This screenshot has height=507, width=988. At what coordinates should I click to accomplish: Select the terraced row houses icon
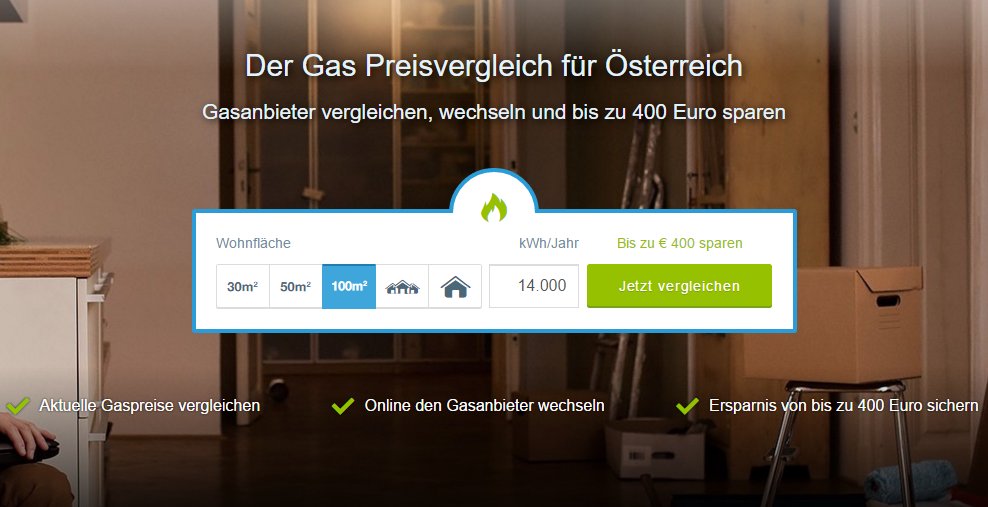tap(402, 287)
